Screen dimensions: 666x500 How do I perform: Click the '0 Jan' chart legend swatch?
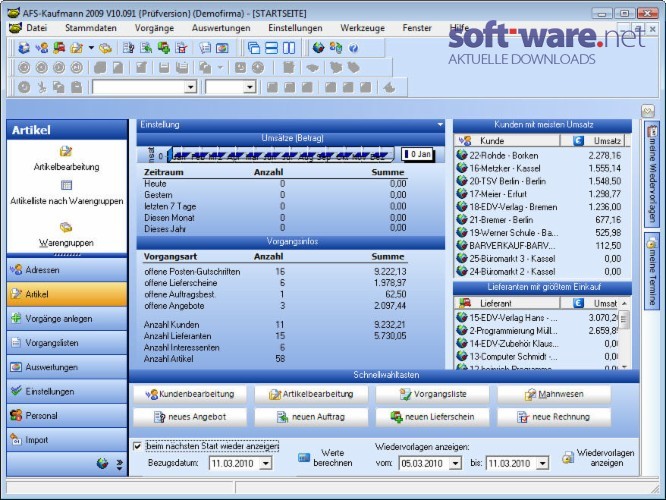(407, 154)
